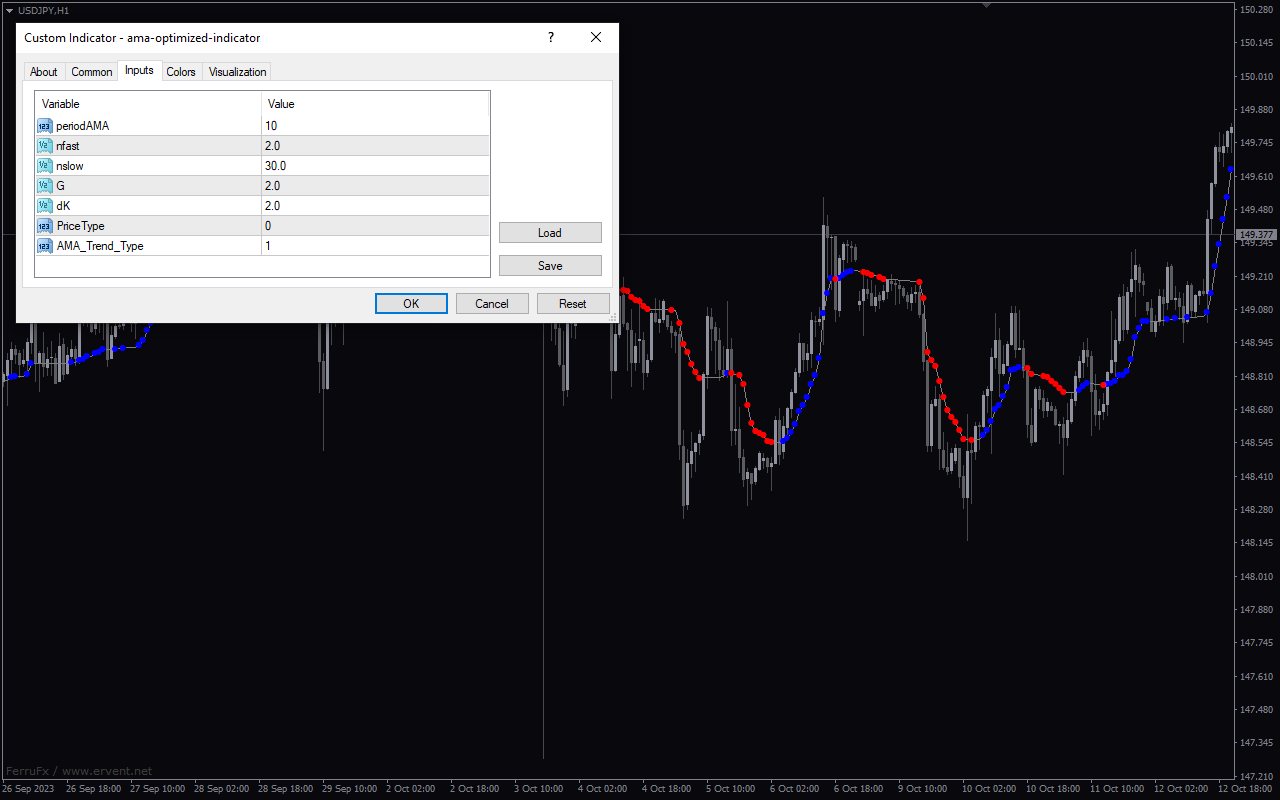The image size is (1280, 800).
Task: Edit the dK value 2.0
Action: [375, 206]
